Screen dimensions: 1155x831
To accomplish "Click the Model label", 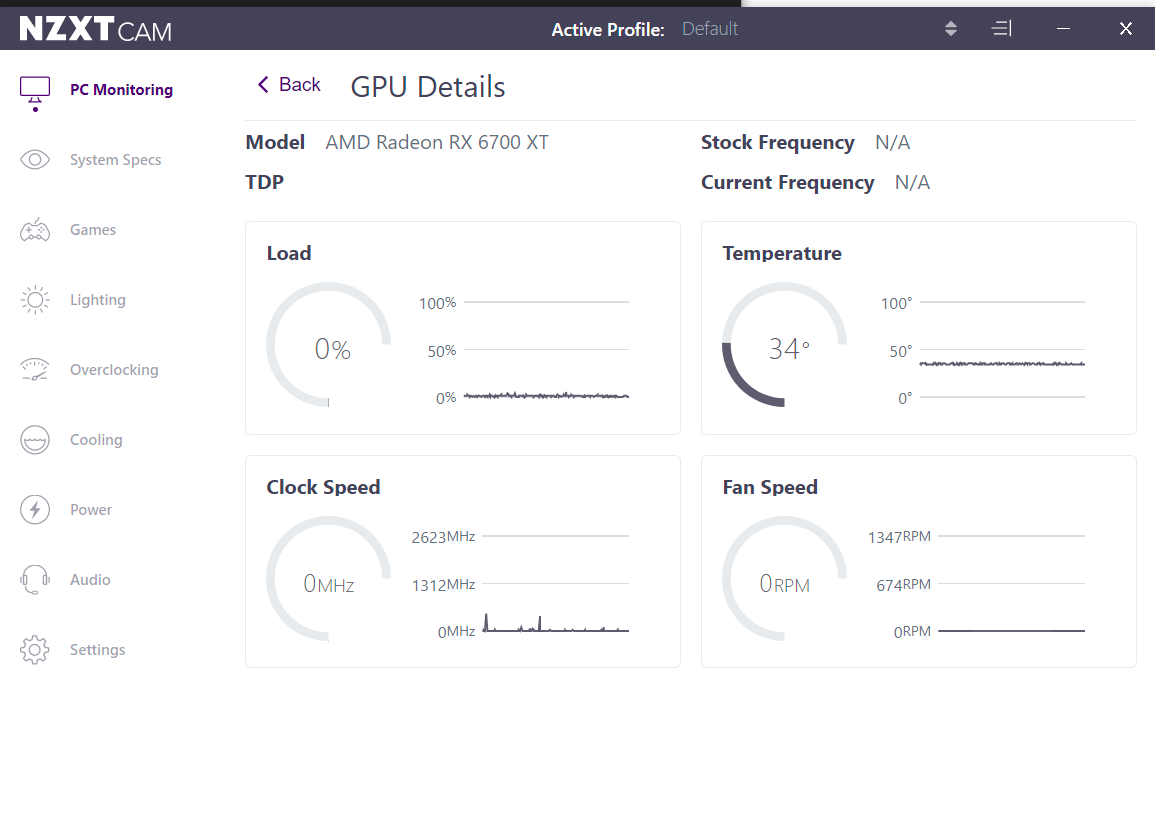I will click(275, 142).
